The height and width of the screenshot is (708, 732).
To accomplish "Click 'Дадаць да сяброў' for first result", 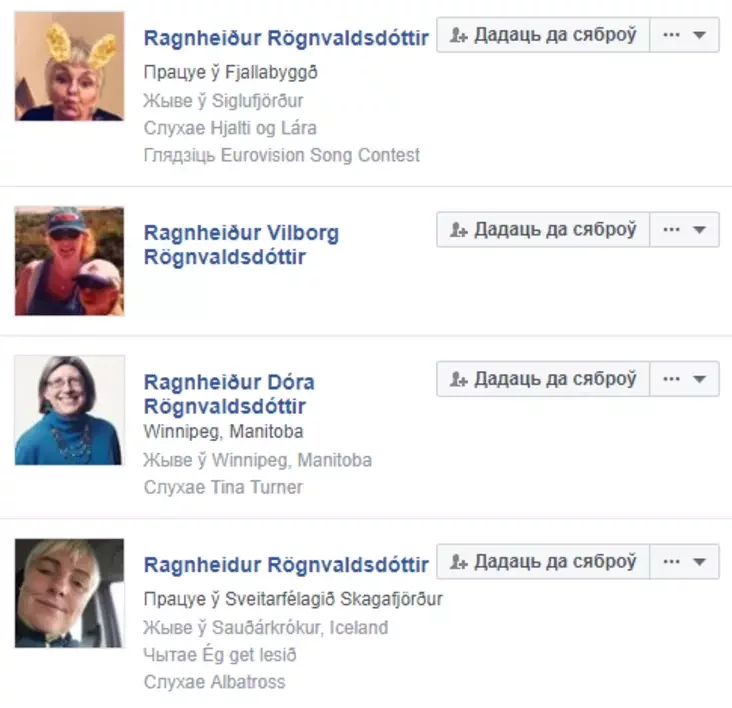I will [x=543, y=35].
